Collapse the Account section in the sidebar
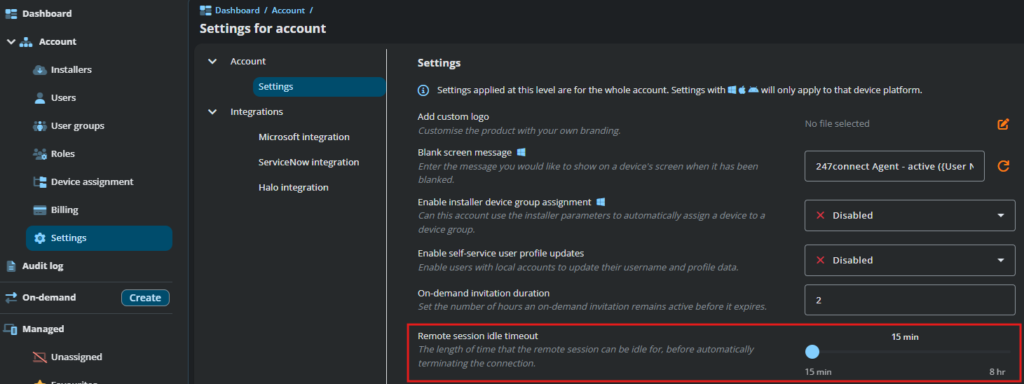 click(x=11, y=42)
